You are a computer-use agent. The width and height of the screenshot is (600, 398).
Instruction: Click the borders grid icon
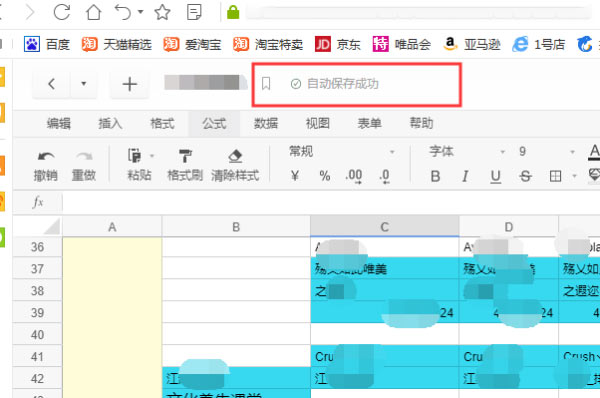point(555,176)
